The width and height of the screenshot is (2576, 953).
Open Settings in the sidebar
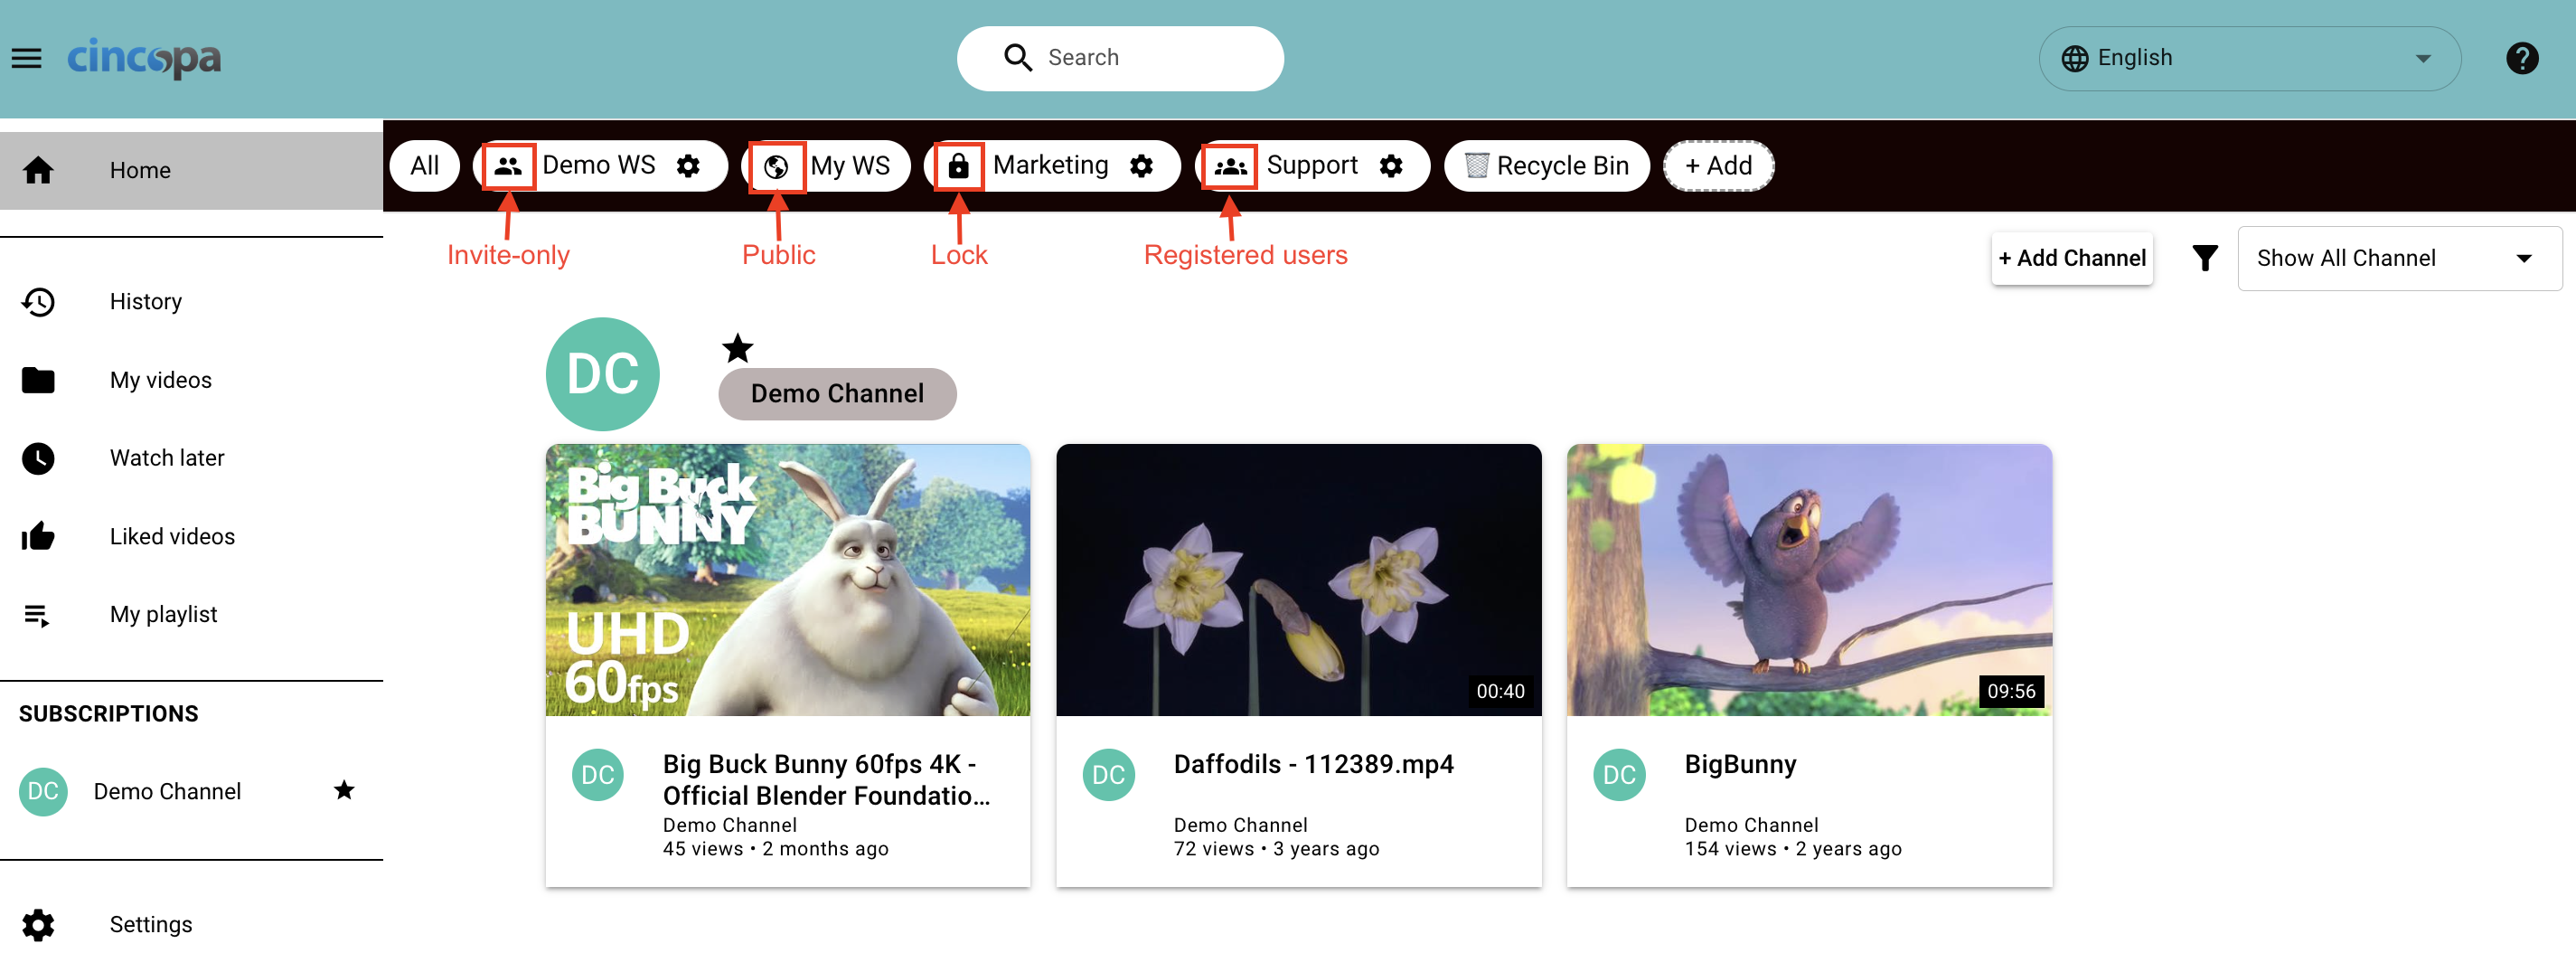click(x=150, y=924)
